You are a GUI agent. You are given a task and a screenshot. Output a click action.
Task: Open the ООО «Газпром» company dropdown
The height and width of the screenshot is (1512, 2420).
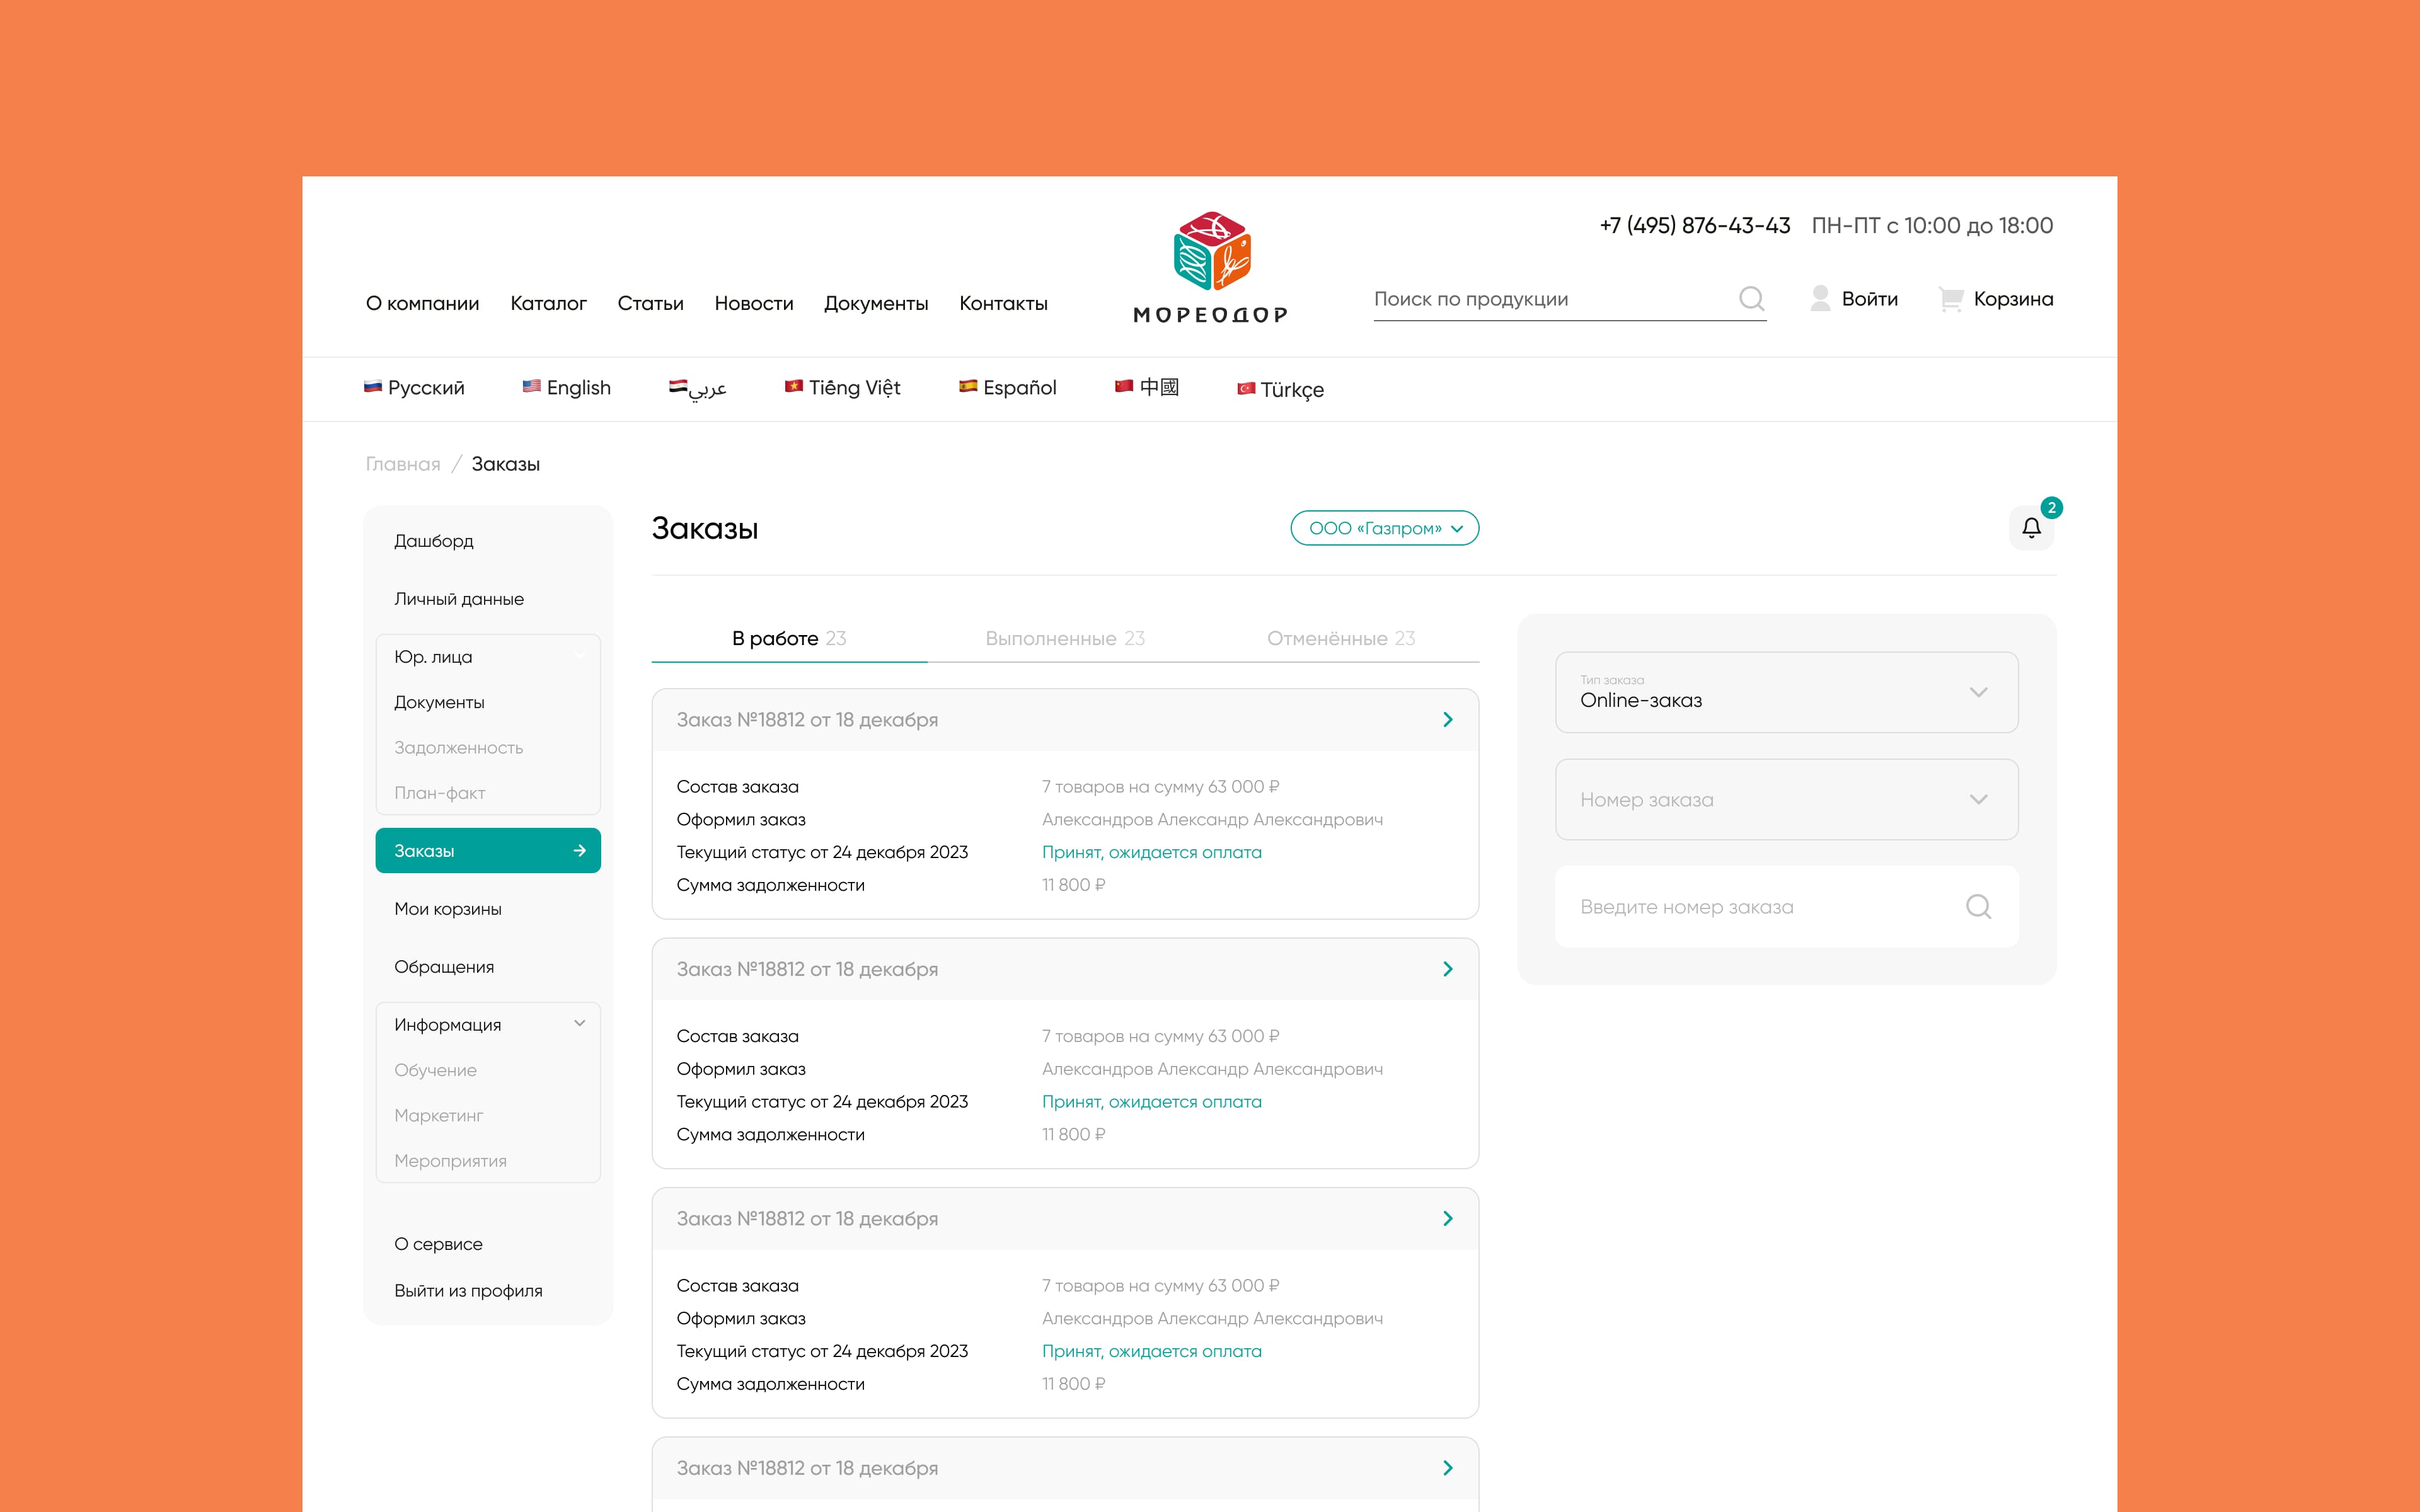click(1384, 528)
